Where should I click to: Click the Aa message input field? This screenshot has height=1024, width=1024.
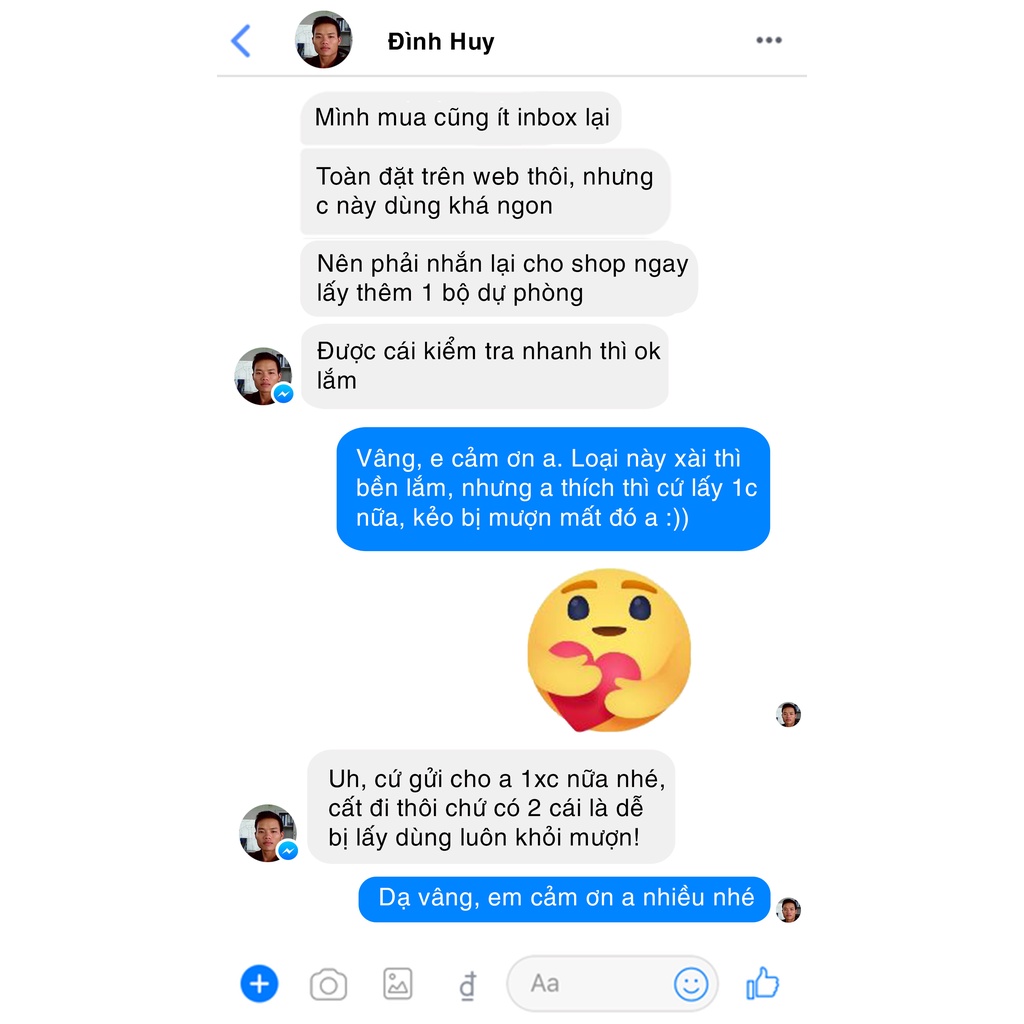(613, 984)
